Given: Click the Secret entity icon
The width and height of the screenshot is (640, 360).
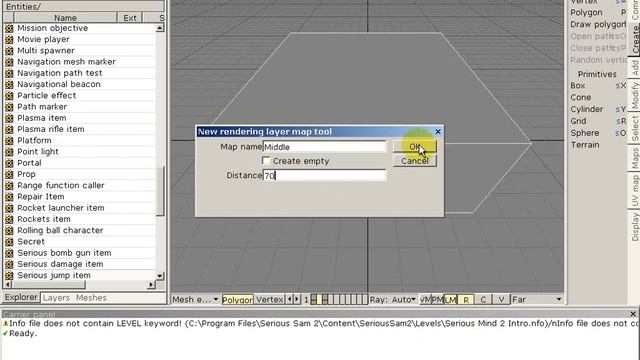Looking at the screenshot, I should [x=9, y=242].
